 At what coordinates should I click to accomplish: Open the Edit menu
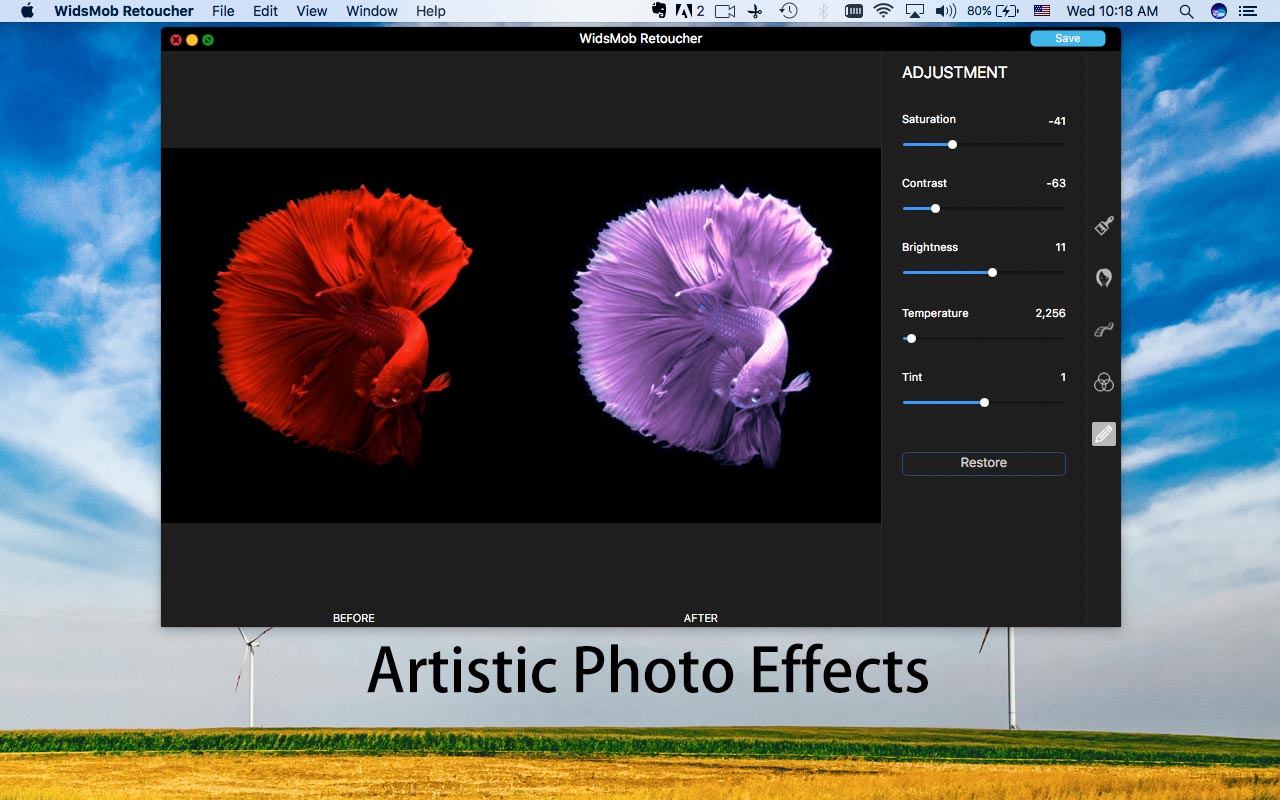coord(265,11)
